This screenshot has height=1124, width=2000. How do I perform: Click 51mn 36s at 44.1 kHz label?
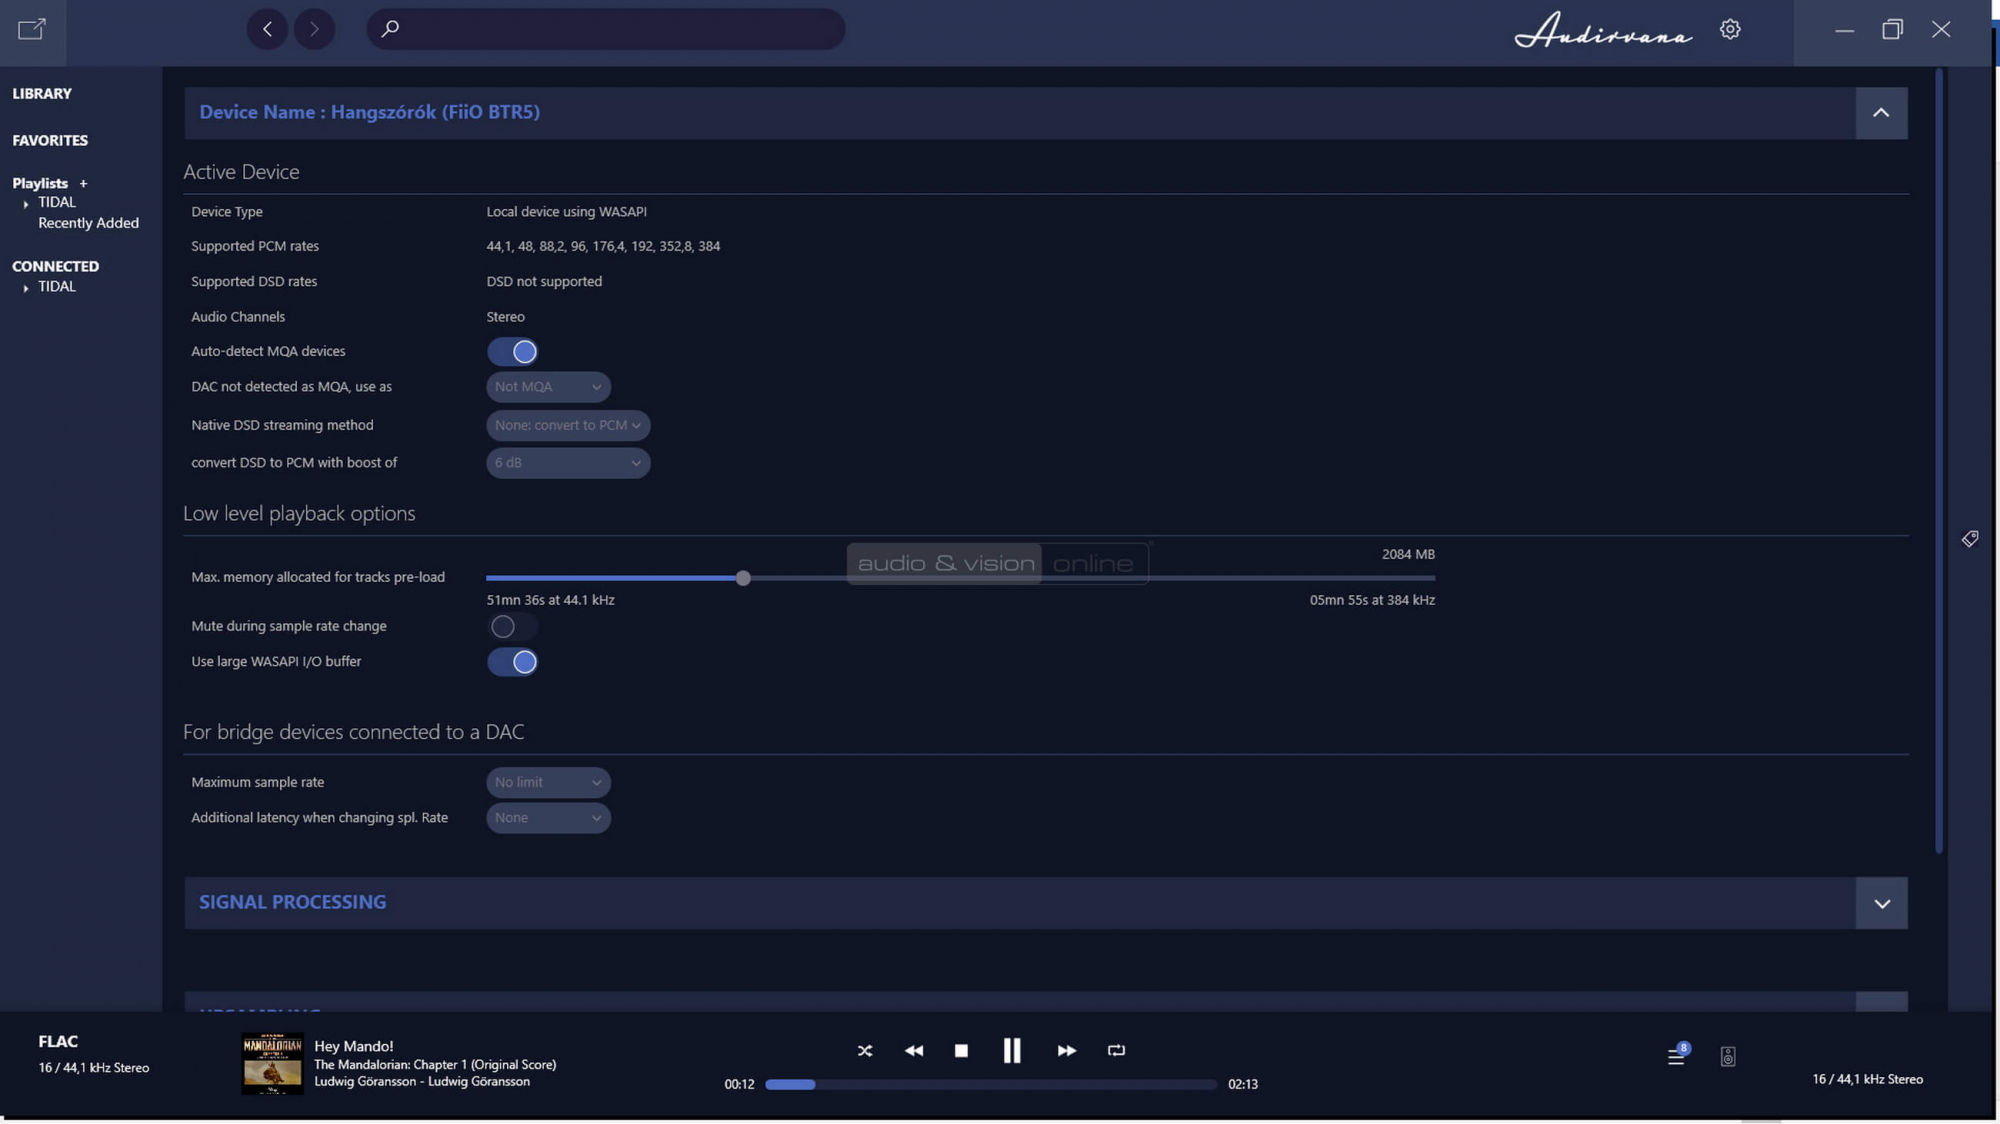click(550, 600)
